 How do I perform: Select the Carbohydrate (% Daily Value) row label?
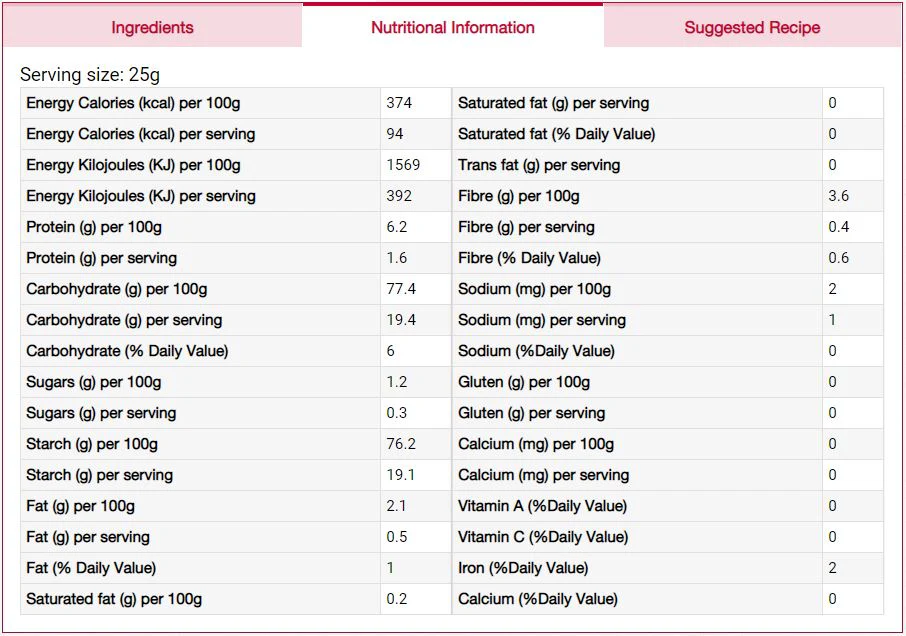(x=127, y=351)
